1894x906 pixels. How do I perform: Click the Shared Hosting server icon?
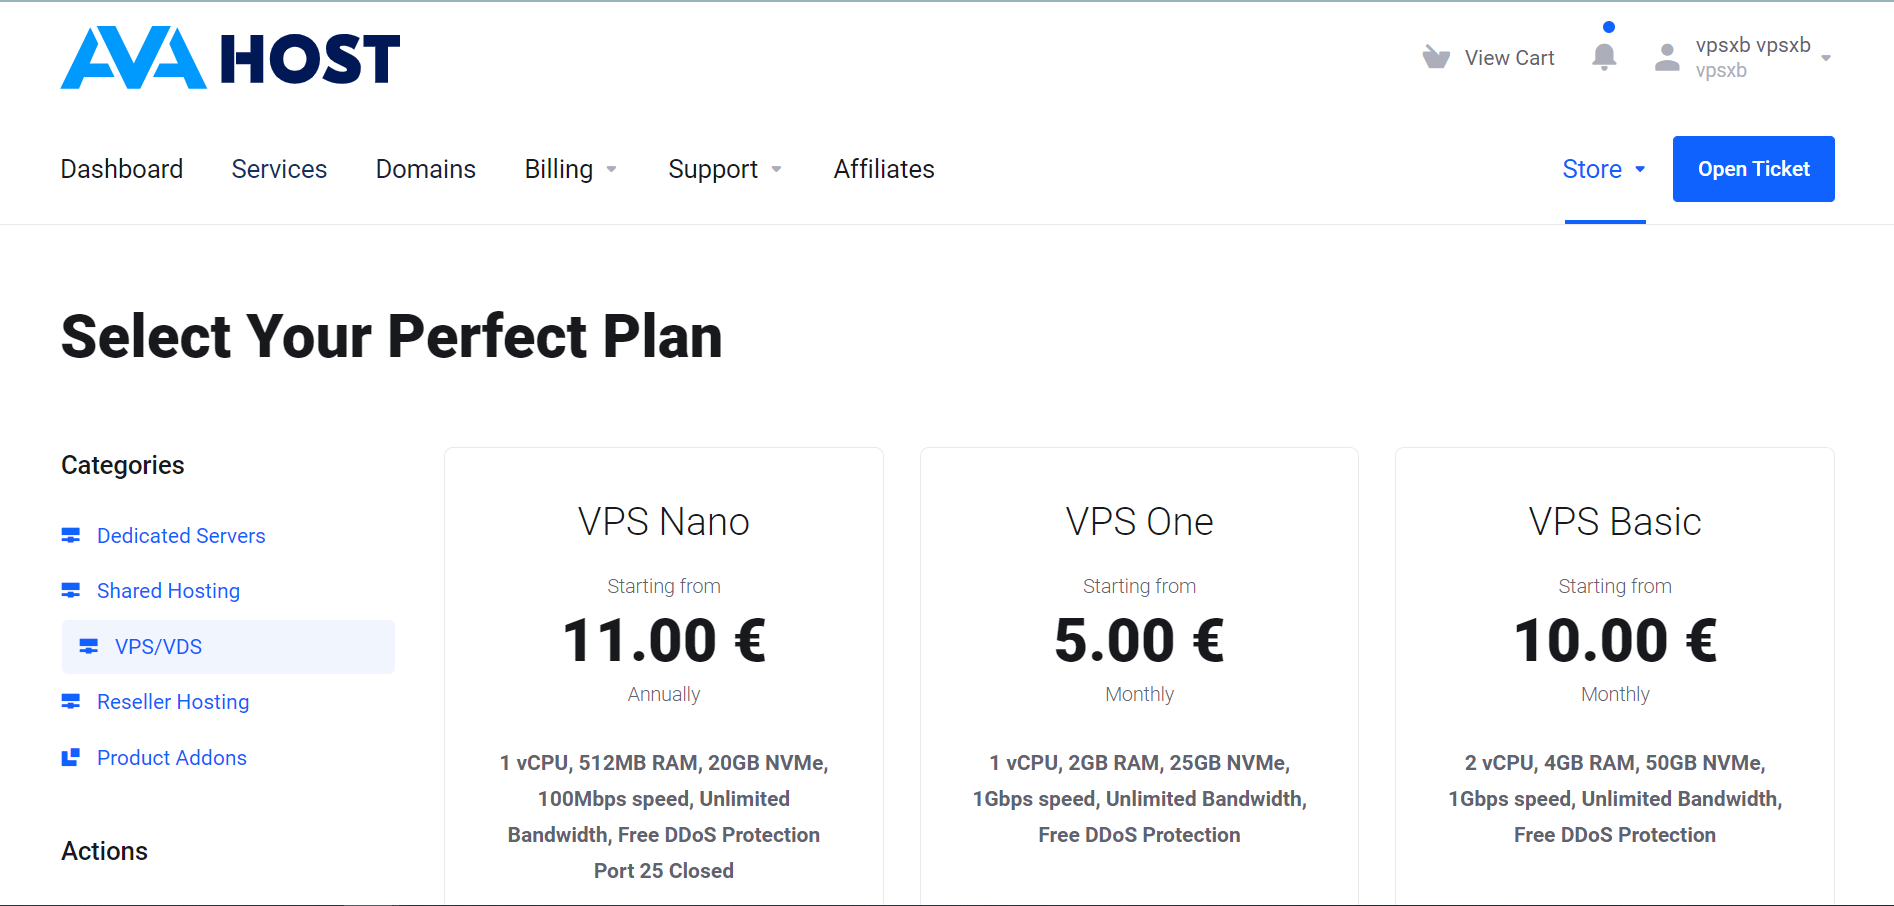pos(71,591)
